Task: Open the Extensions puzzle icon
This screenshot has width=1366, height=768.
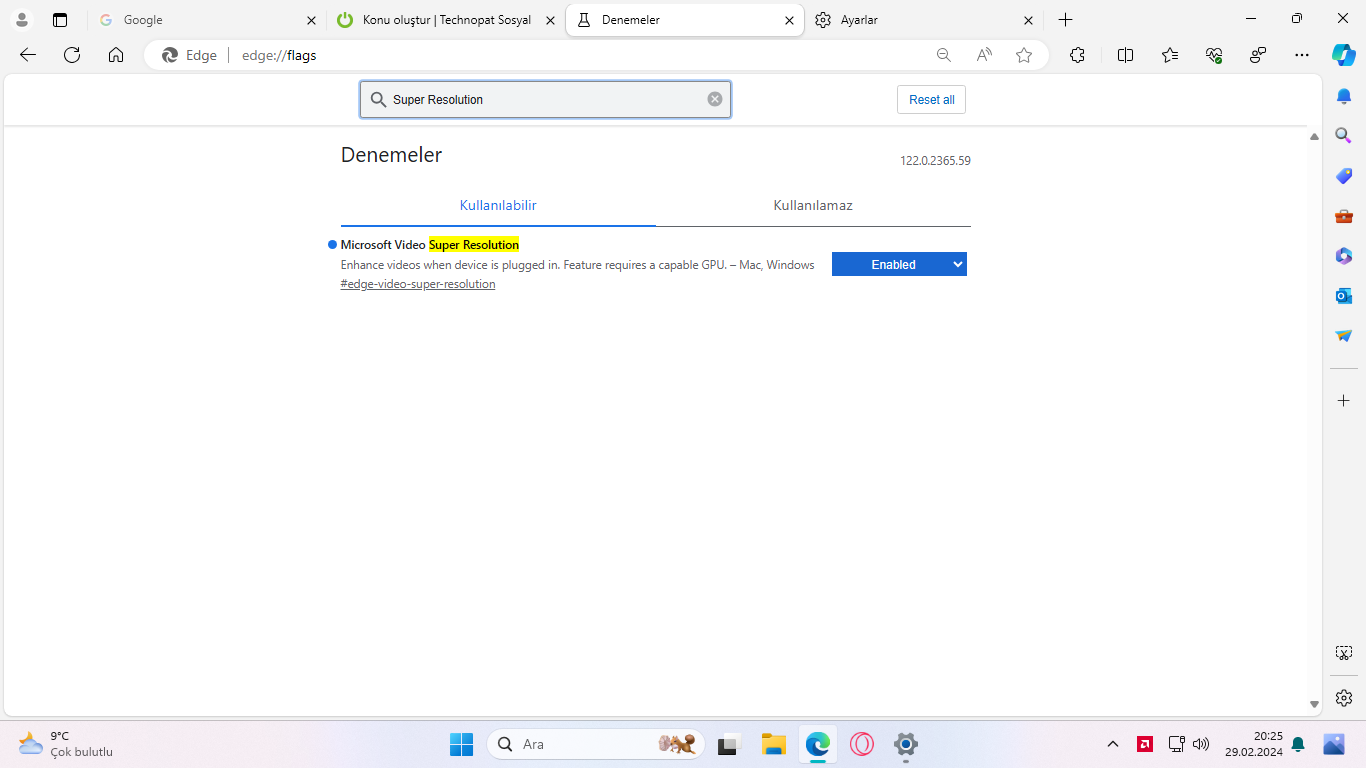Action: click(1077, 55)
